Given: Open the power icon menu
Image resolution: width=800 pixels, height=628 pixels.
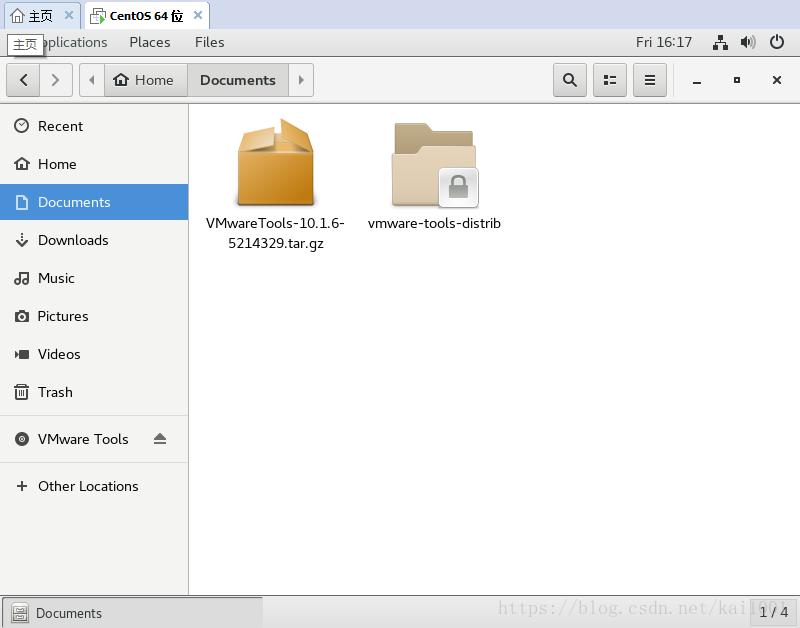Looking at the screenshot, I should [x=777, y=42].
